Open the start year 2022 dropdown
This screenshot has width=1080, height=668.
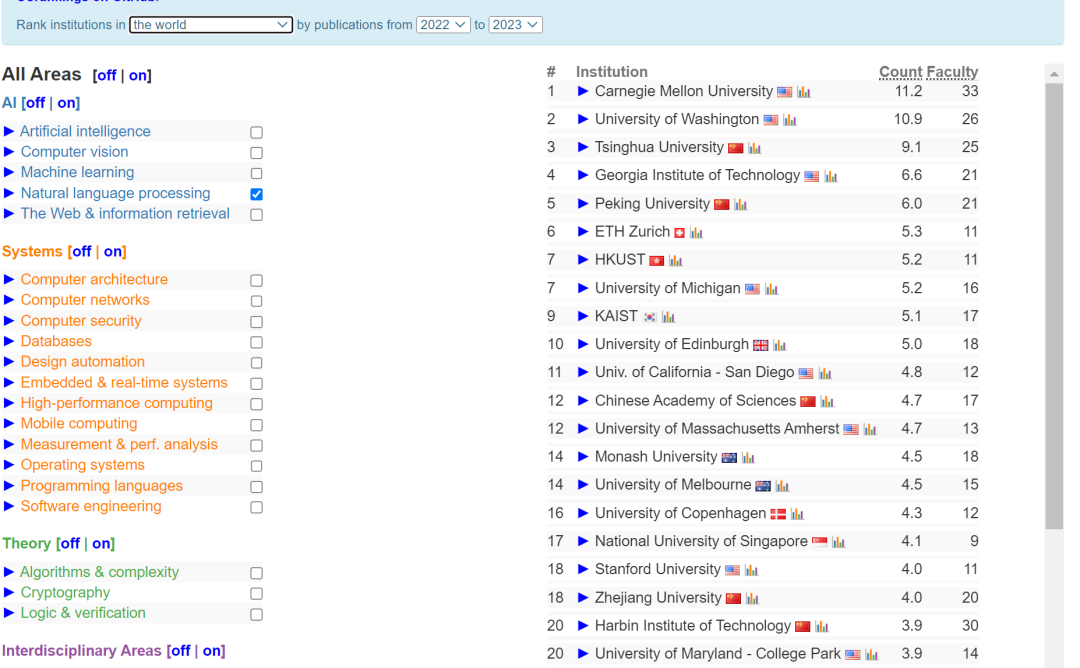pos(443,25)
